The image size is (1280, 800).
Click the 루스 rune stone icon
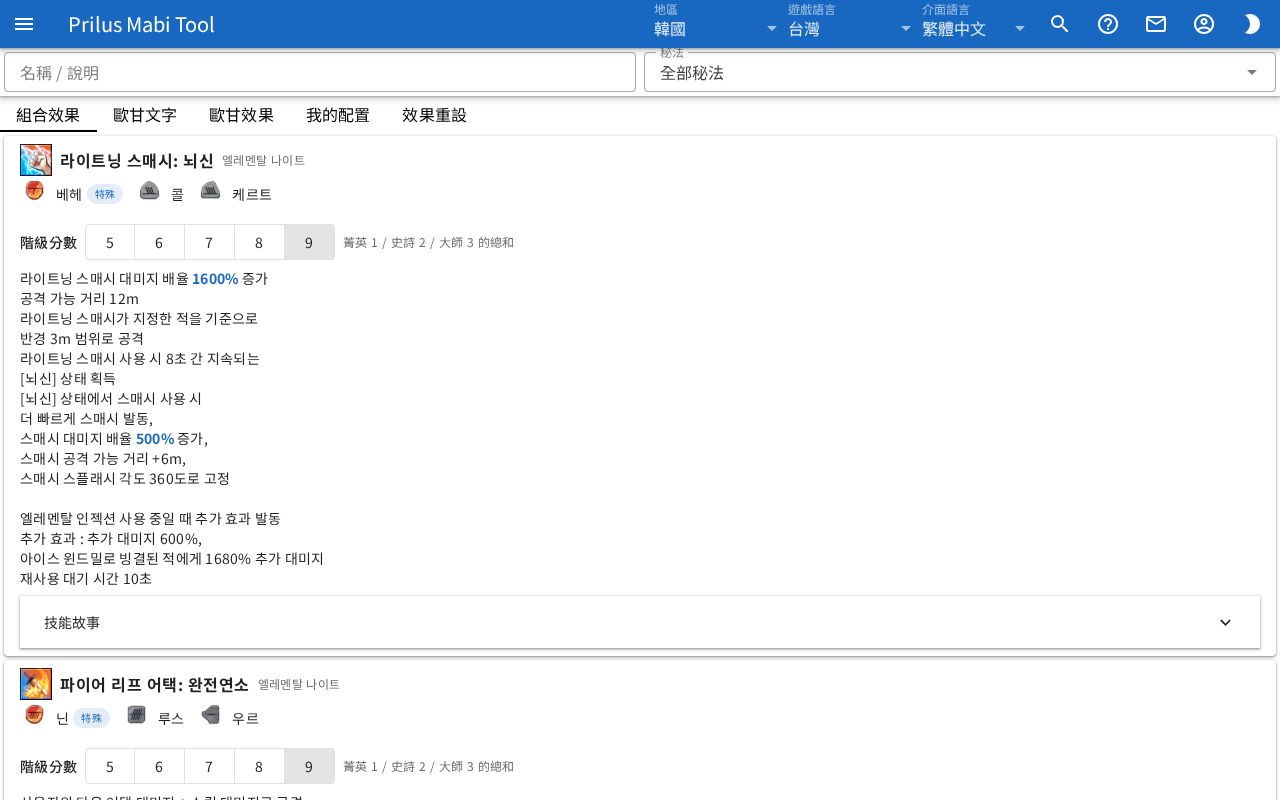tap(137, 715)
